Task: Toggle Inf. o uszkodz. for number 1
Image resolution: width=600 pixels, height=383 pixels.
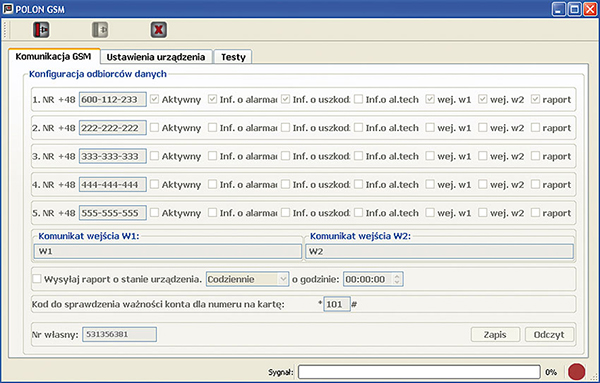Action: click(285, 99)
